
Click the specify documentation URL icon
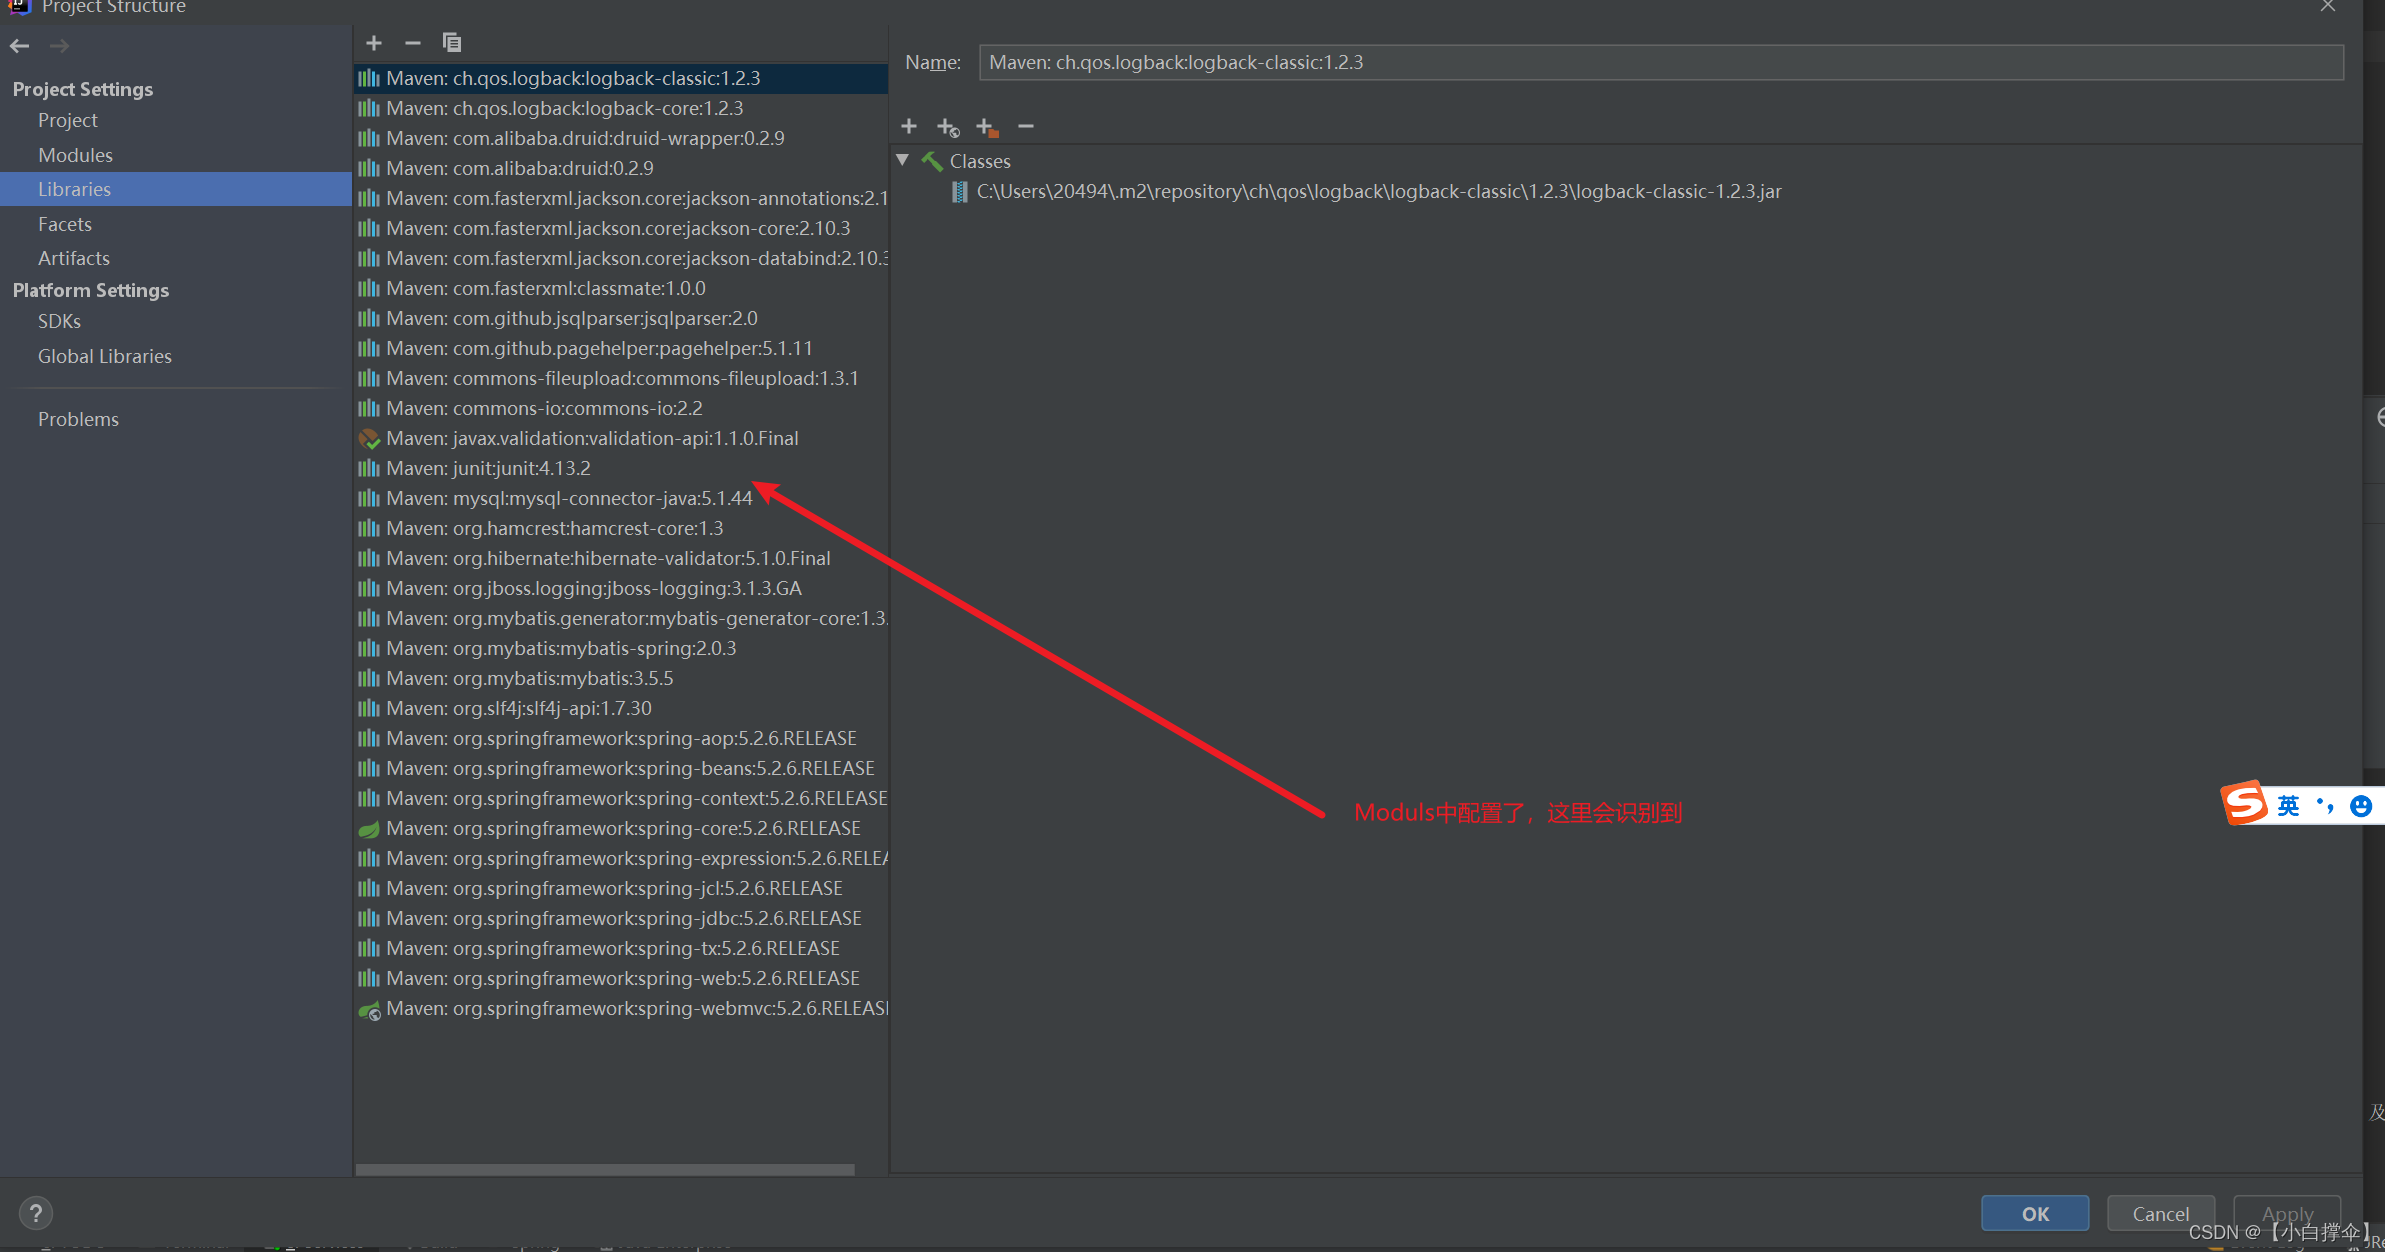(948, 127)
